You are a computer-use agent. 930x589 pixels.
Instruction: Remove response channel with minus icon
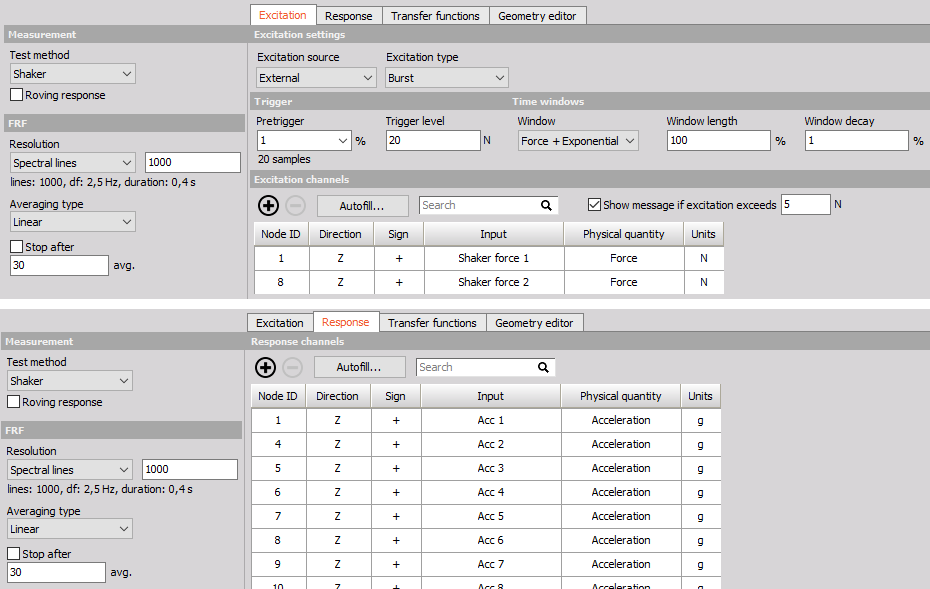coord(292,367)
